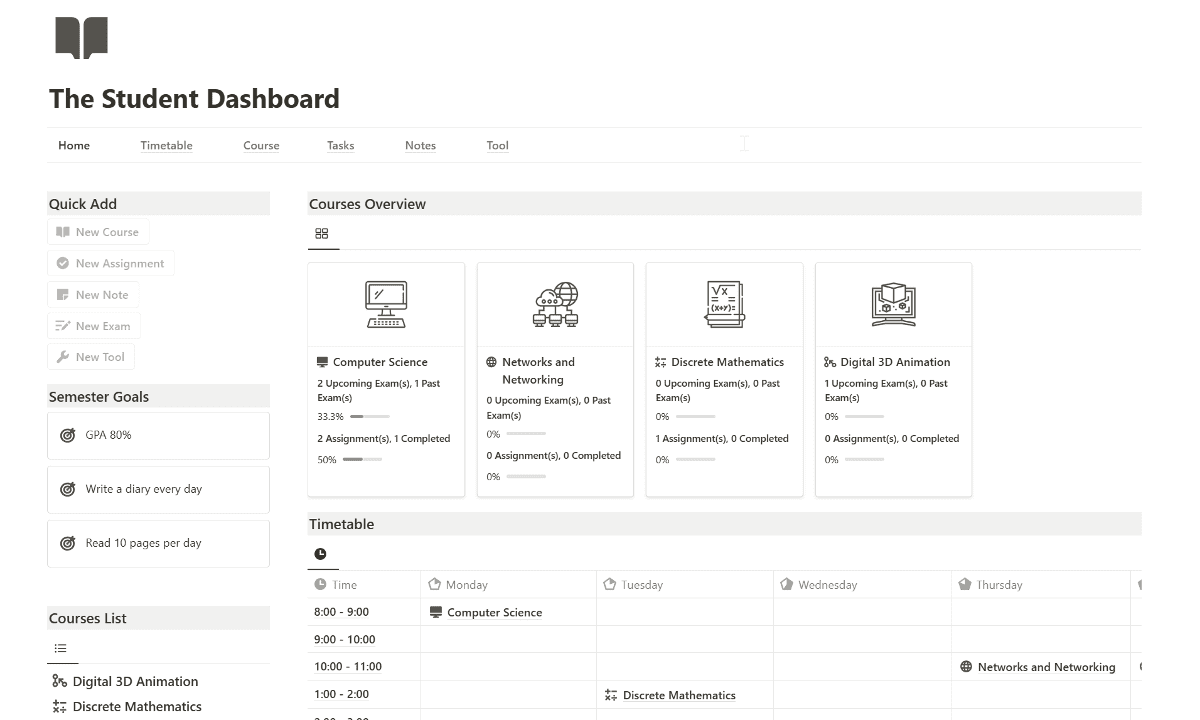
Task: Open the Discrete Mathematics entry on Tuesday
Action: [x=679, y=695]
